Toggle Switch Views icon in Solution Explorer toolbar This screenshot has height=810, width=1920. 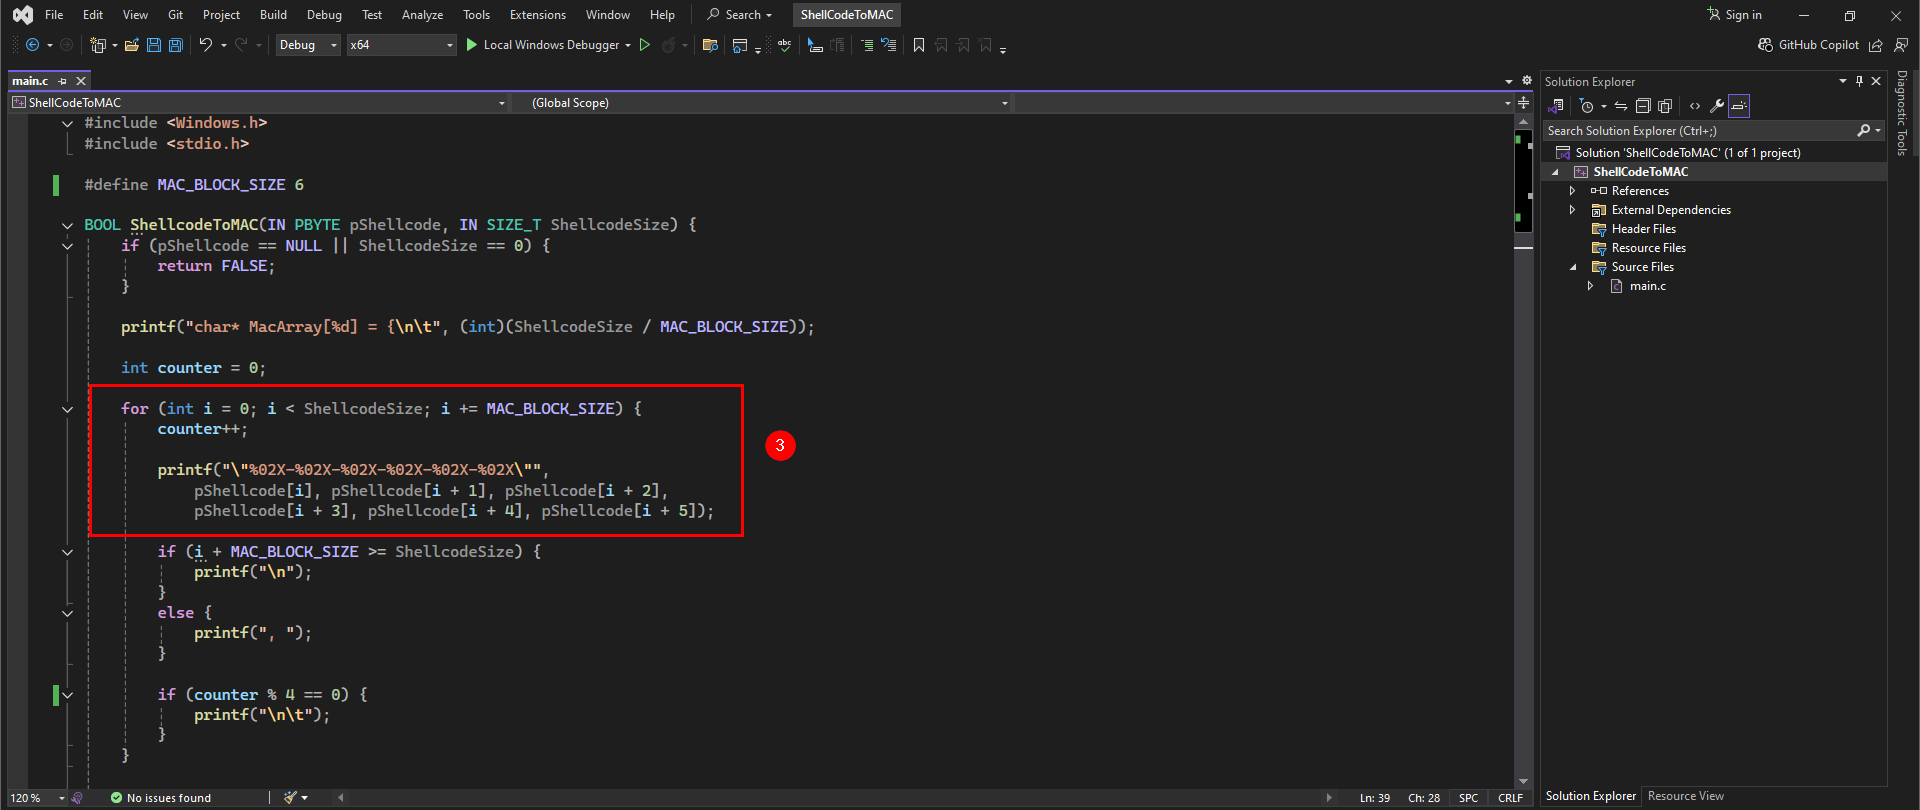click(x=1557, y=106)
